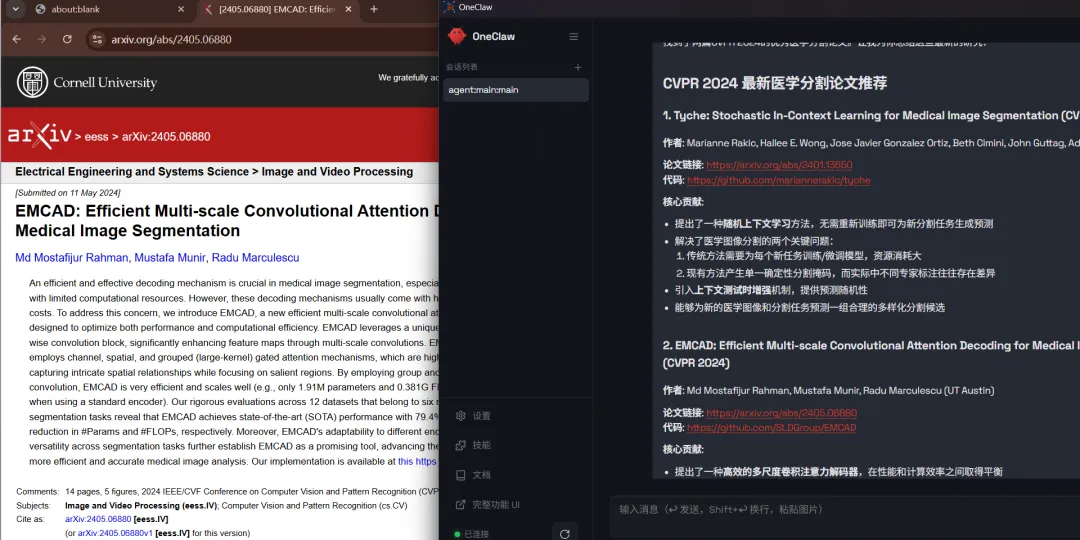
Task: Click heading 'CVPR 2024 最新医学分割论文推荐'
Action: tap(775, 83)
